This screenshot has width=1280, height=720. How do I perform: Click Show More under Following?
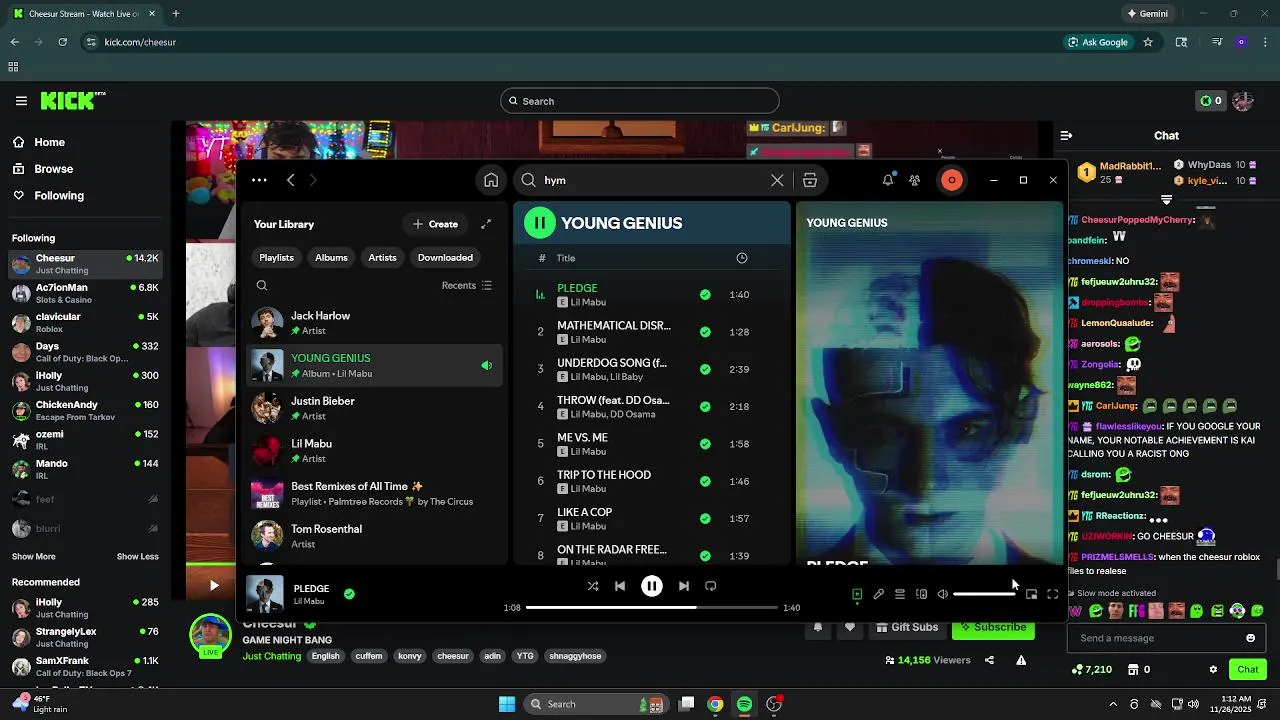tap(34, 557)
